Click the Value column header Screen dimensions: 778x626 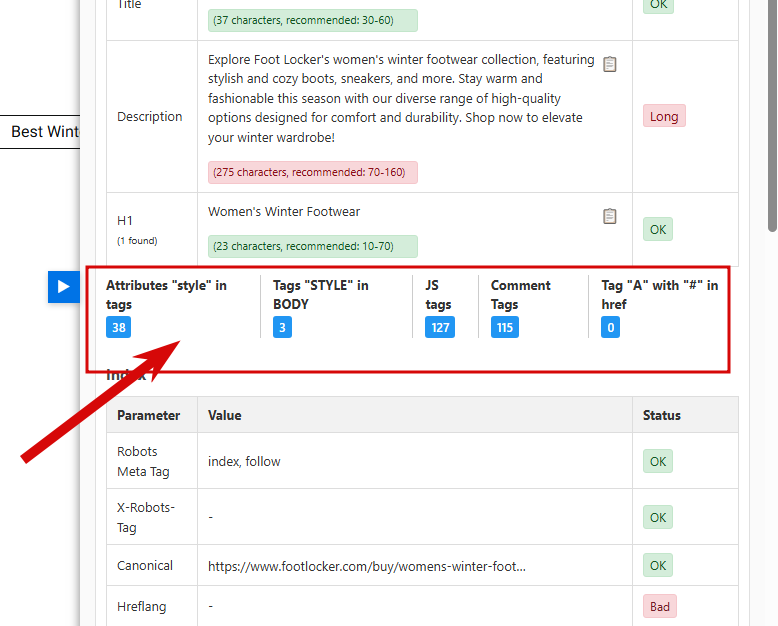(x=225, y=415)
